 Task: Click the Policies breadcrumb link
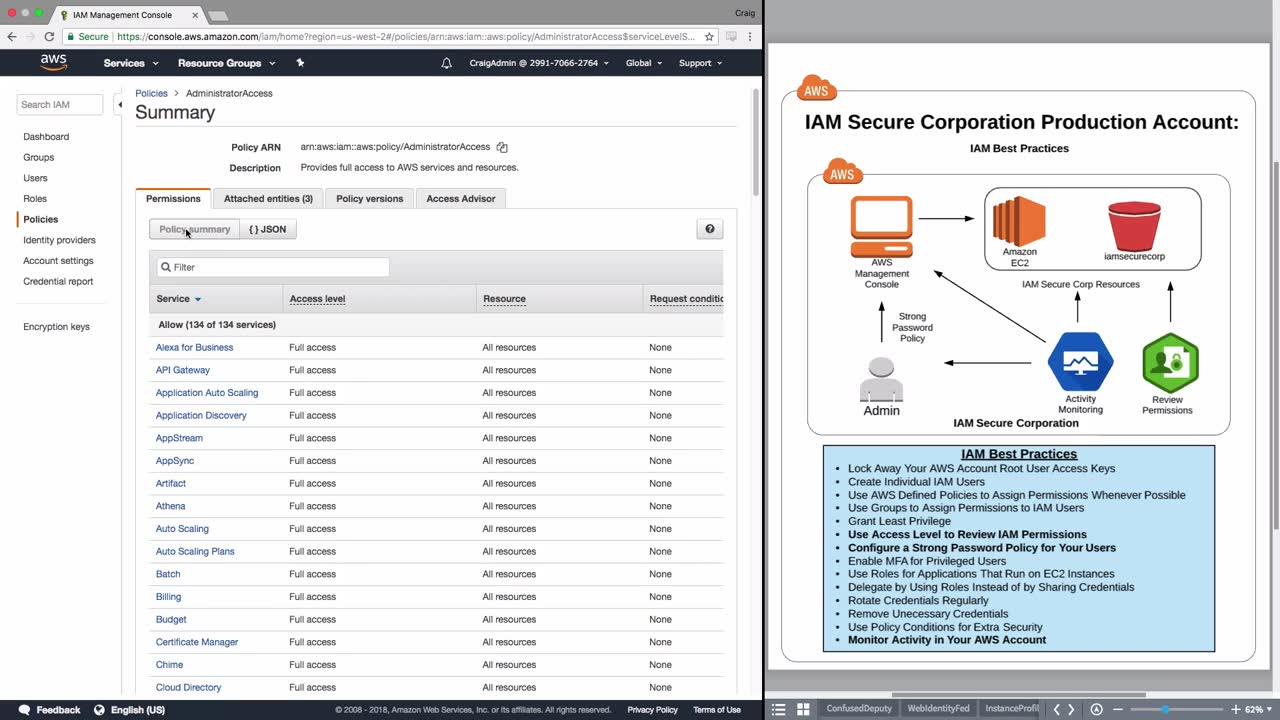pos(152,93)
